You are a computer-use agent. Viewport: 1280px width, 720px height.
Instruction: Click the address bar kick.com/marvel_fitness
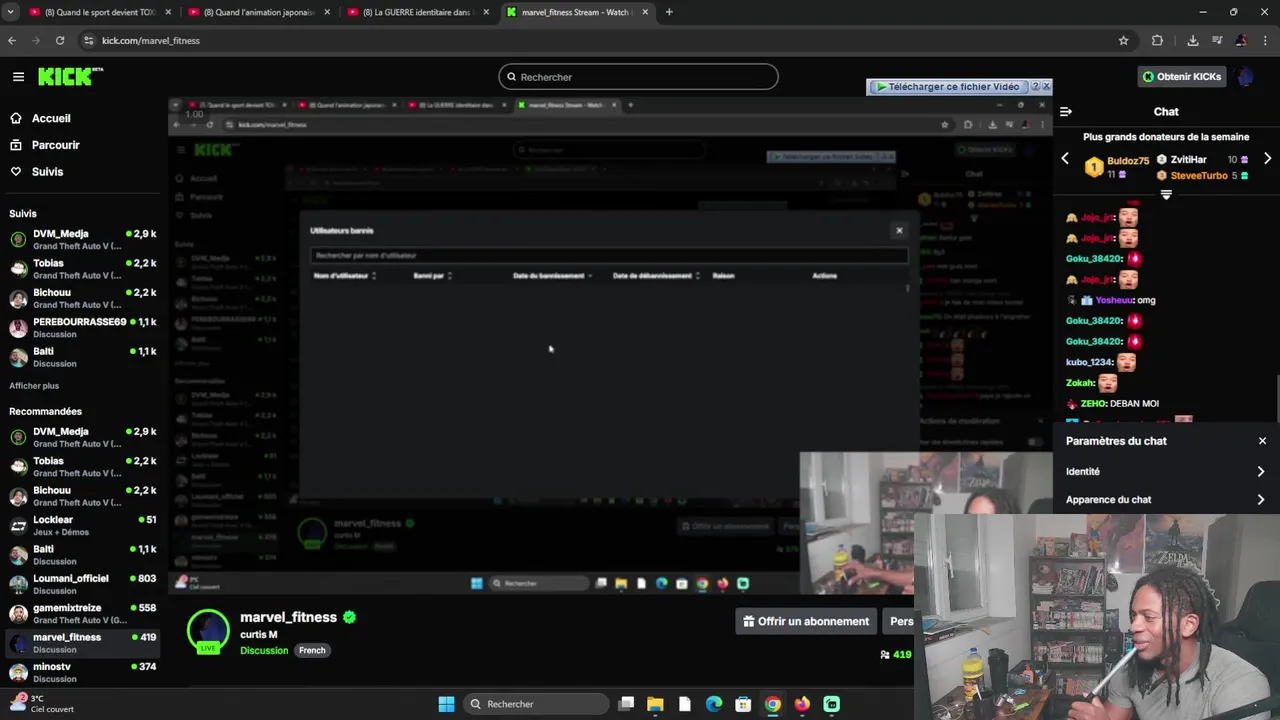coord(151,41)
